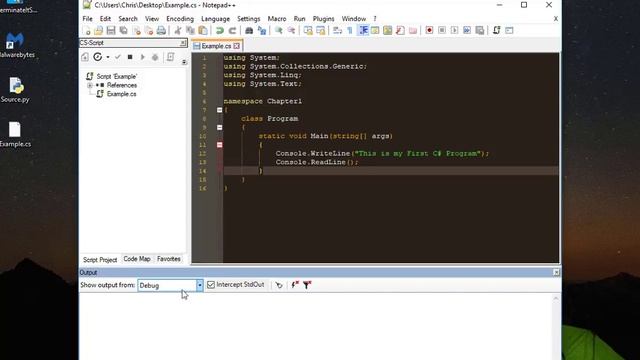Open the Function List toolbar icon
The width and height of the screenshot is (640, 360).
pyautogui.click(x=400, y=31)
